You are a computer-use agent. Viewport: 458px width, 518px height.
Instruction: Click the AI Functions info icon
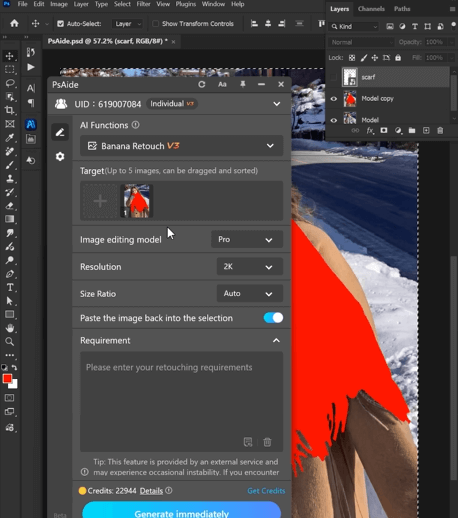pyautogui.click(x=135, y=125)
